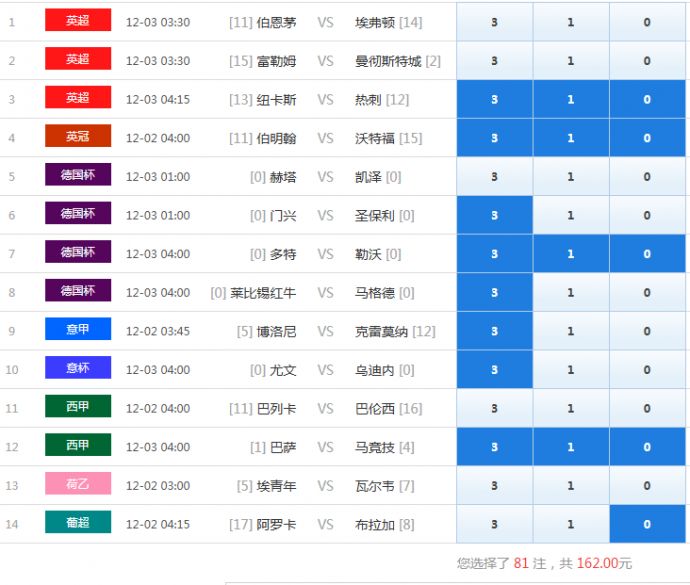The image size is (690, 585).
Task: Deselect draw 1 for 巴萨 vs 马竞技
Action: click(571, 447)
